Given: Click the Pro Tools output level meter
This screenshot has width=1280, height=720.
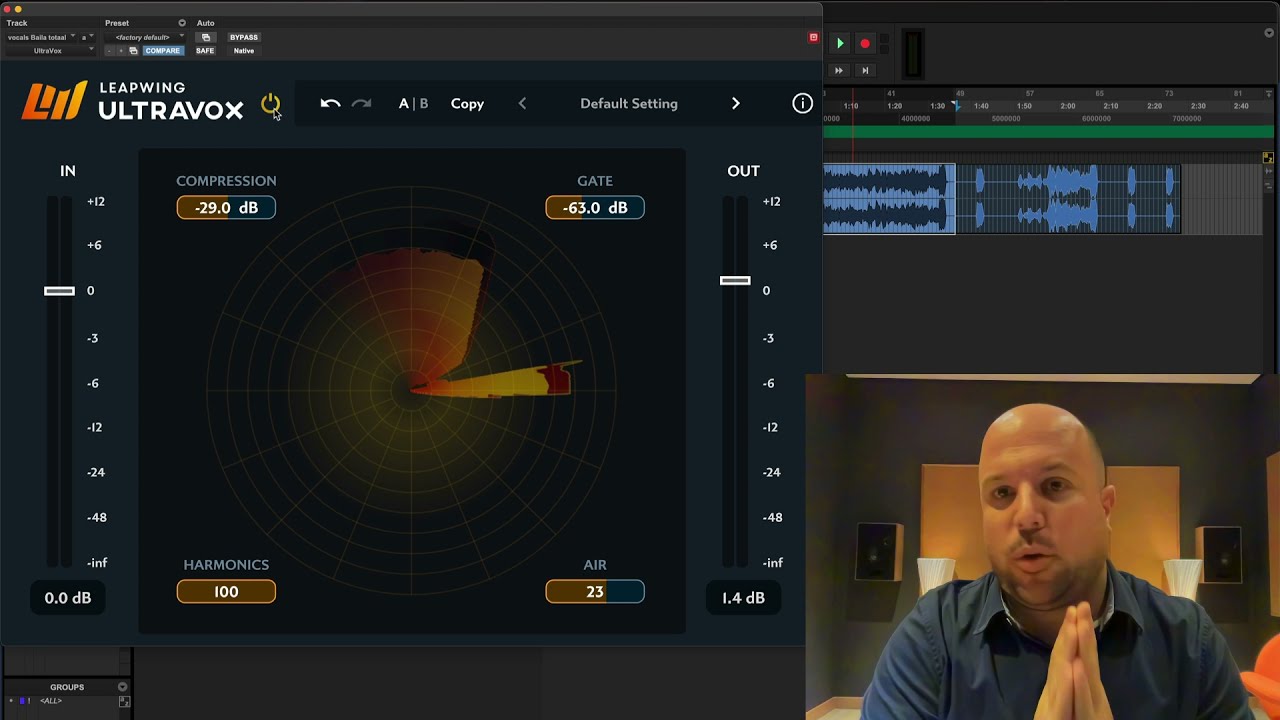Looking at the screenshot, I should pyautogui.click(x=913, y=54).
